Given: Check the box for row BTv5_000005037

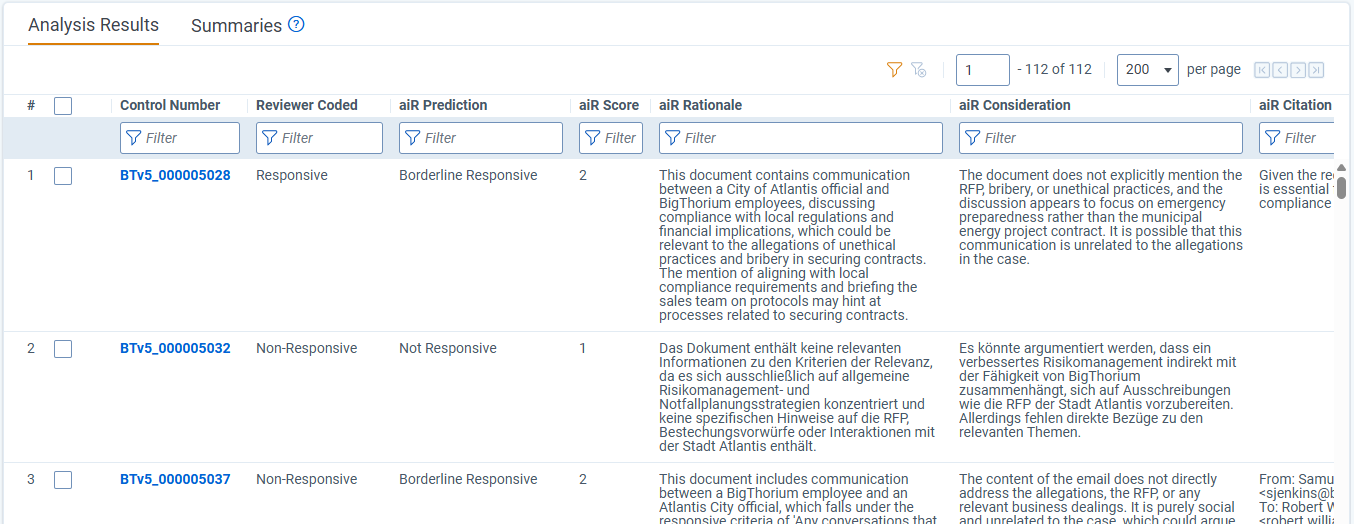Looking at the screenshot, I should coord(63,480).
